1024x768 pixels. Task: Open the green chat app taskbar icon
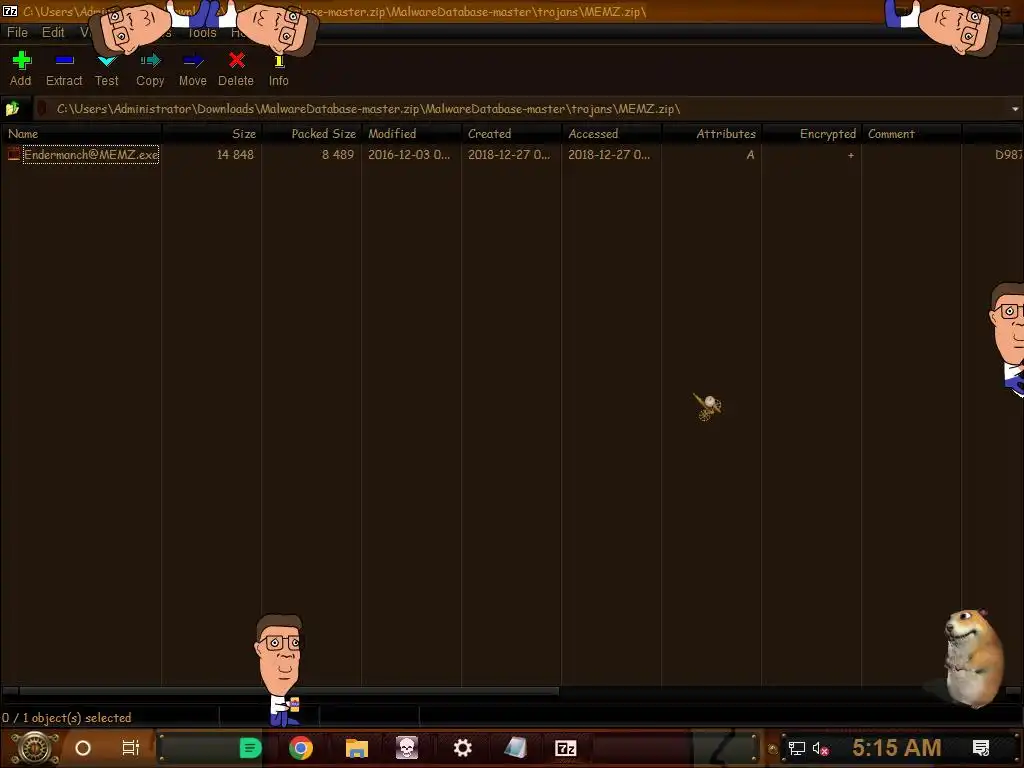[x=250, y=748]
